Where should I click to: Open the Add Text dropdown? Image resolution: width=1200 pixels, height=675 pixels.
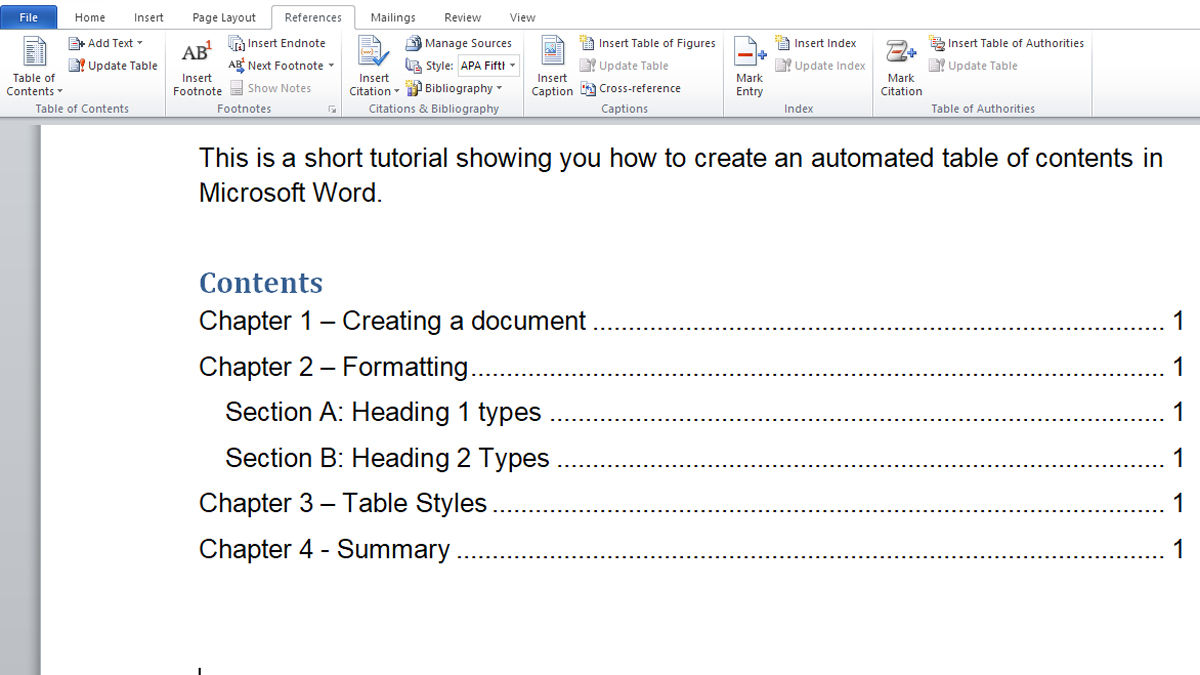click(x=107, y=43)
